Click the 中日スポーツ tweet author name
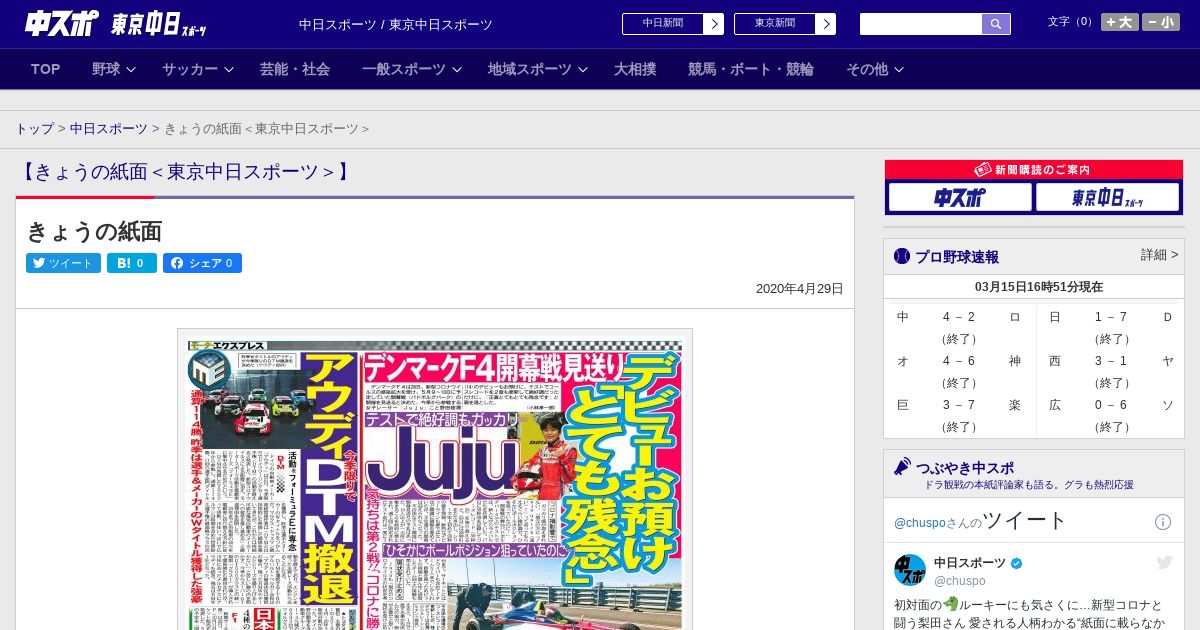The height and width of the screenshot is (630, 1200). tap(970, 563)
